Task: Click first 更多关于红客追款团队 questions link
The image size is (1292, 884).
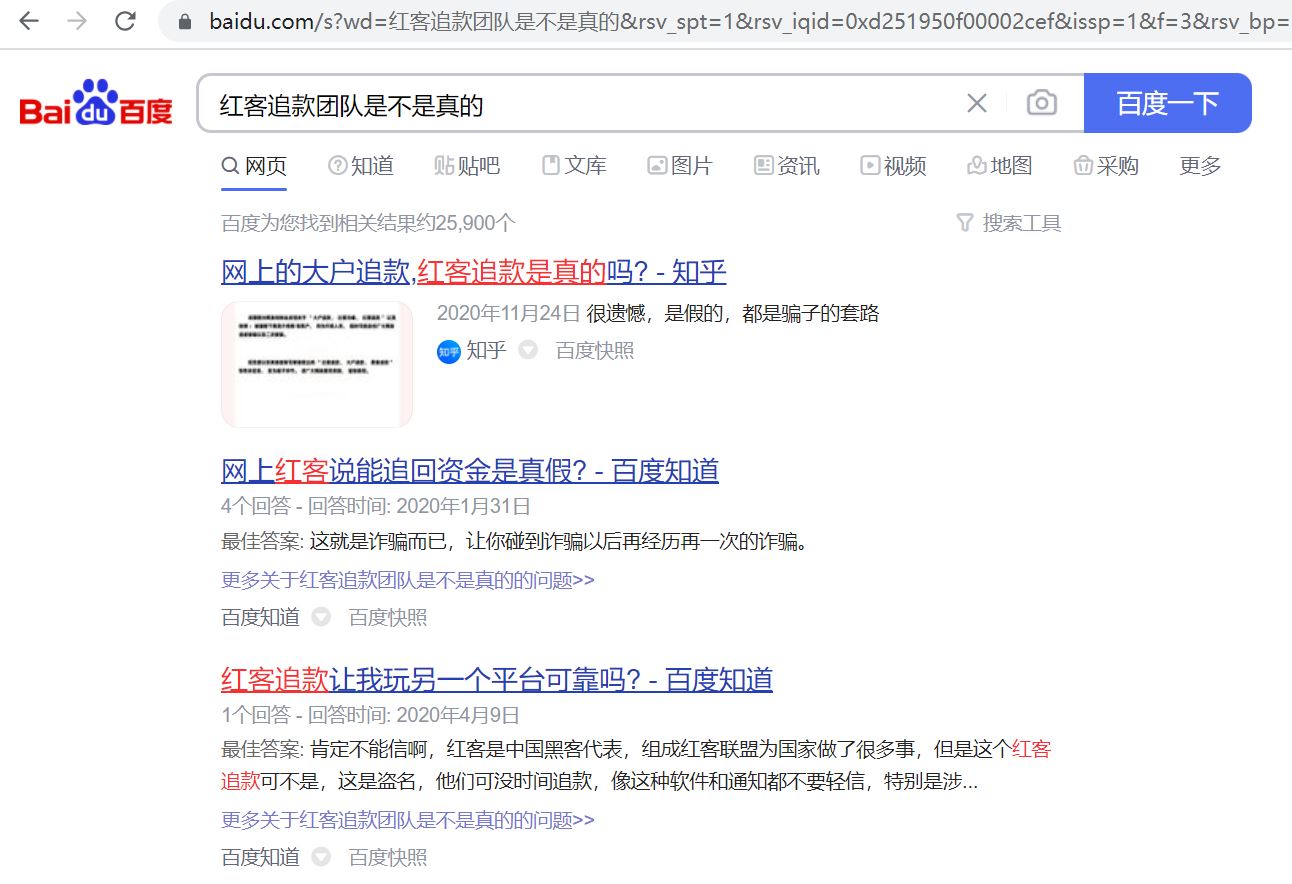Action: (408, 580)
